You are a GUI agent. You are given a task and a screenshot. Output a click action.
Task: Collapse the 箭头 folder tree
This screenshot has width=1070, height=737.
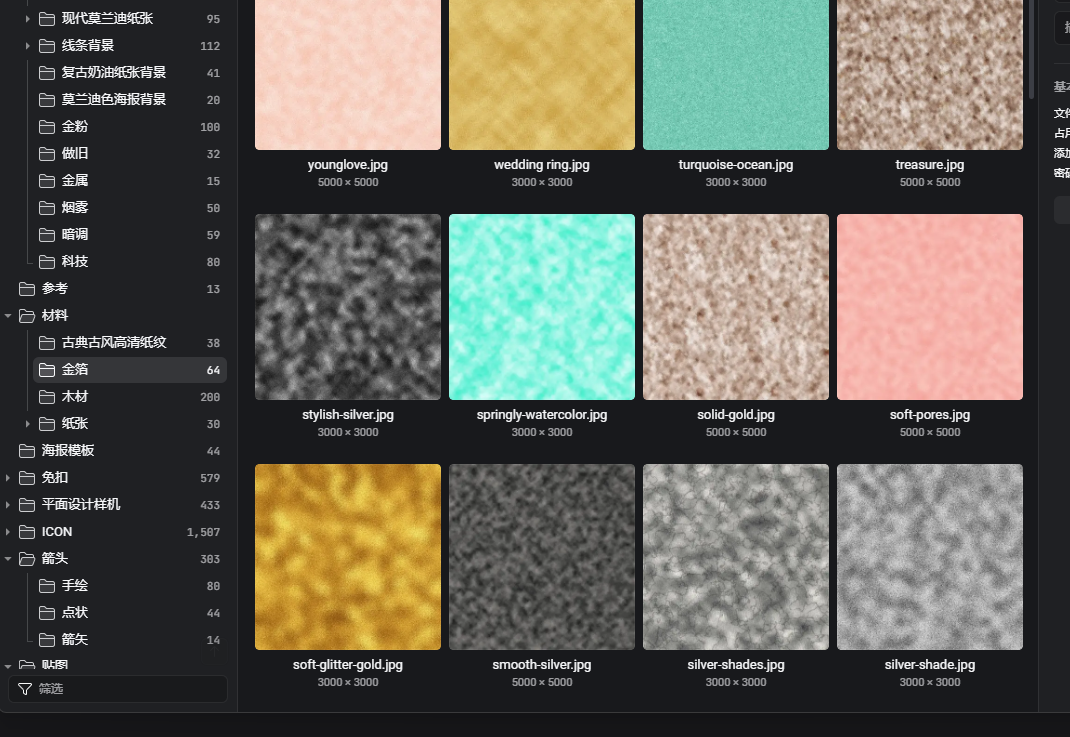(x=8, y=559)
